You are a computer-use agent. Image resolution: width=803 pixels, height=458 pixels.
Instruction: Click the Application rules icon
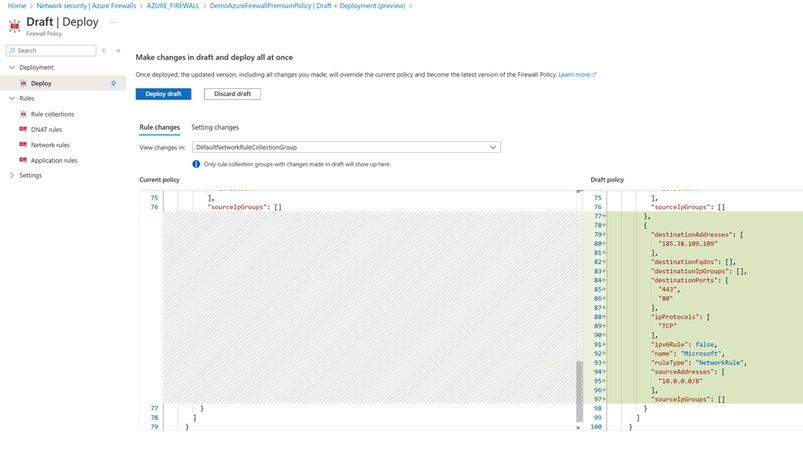pos(23,160)
